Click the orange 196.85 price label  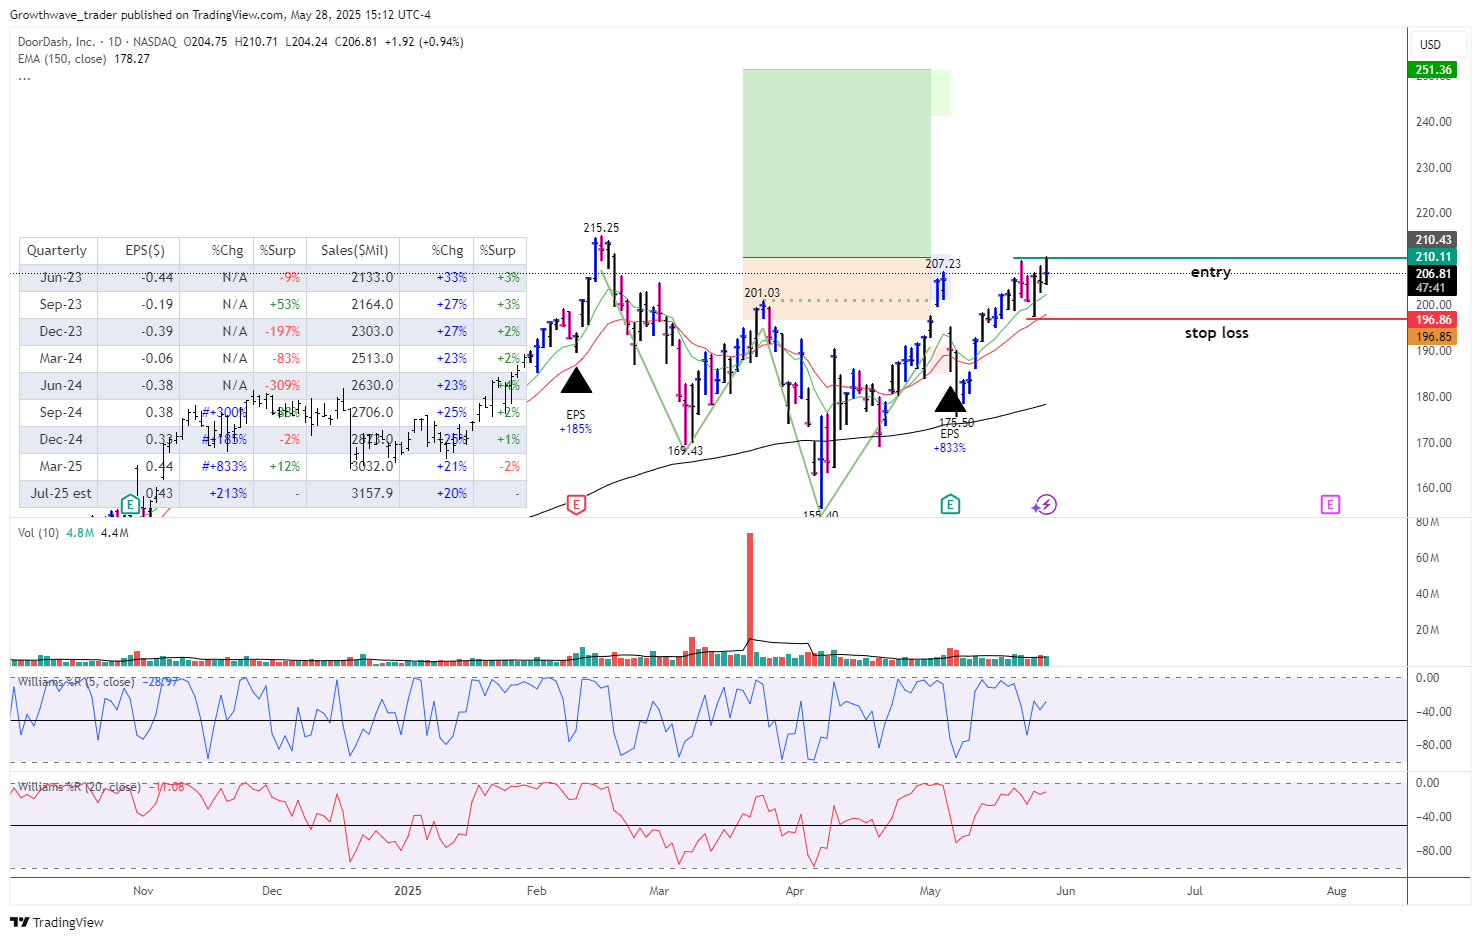click(x=1433, y=337)
